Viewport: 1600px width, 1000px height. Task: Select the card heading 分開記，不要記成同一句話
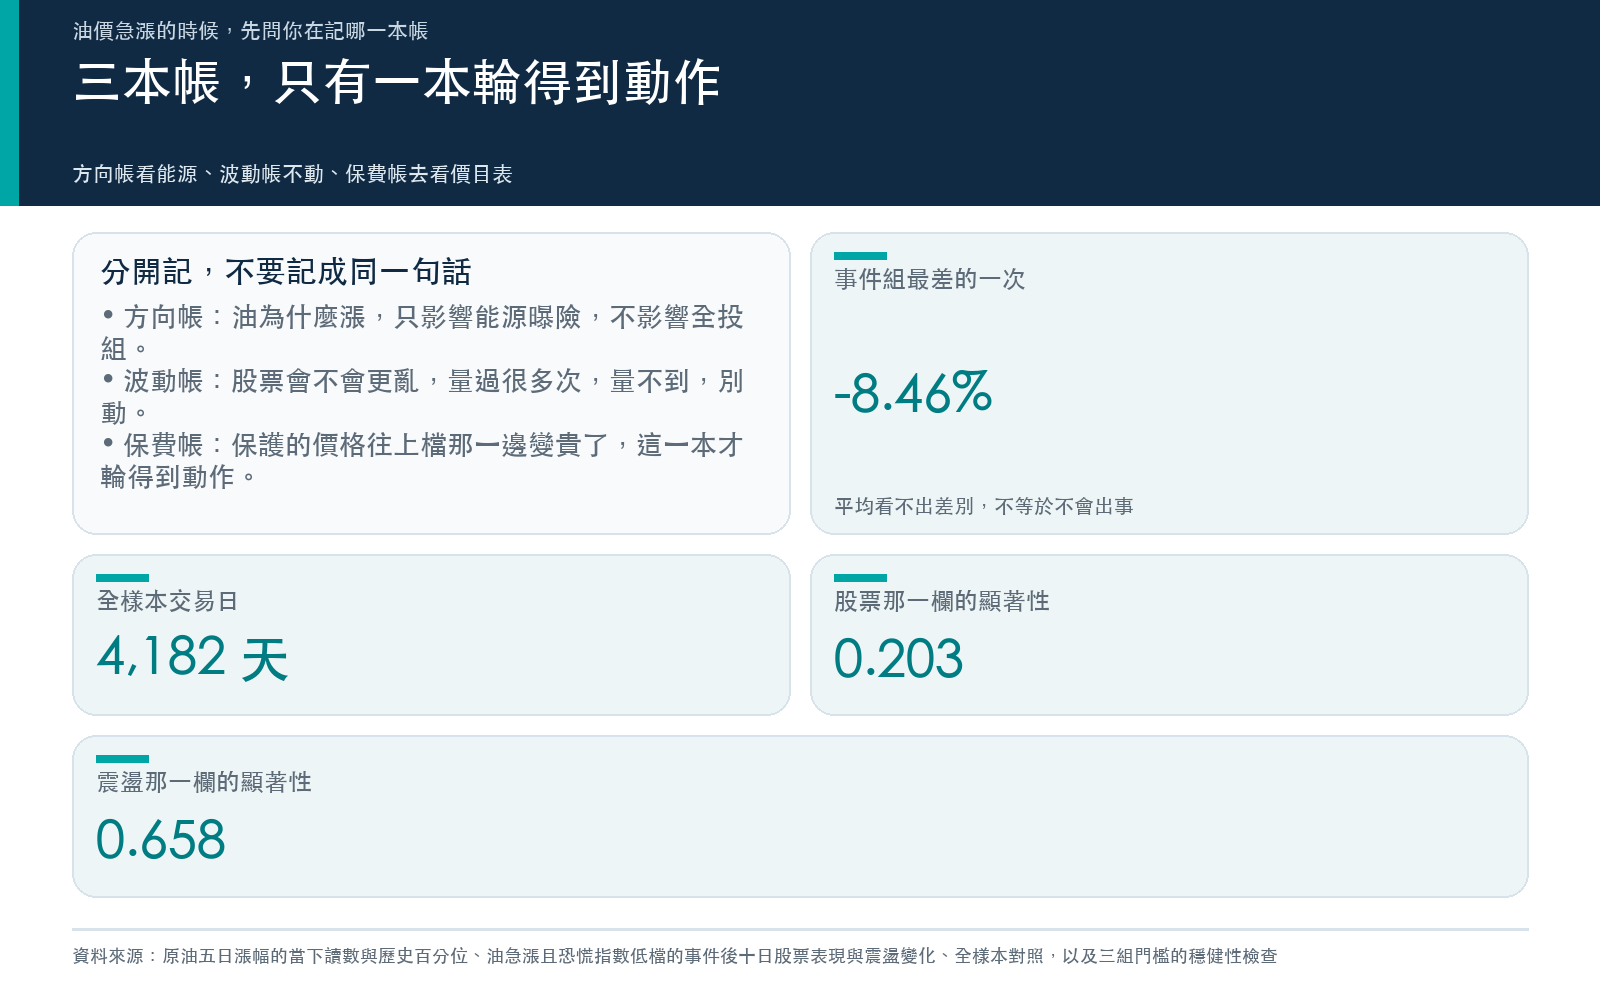(286, 271)
